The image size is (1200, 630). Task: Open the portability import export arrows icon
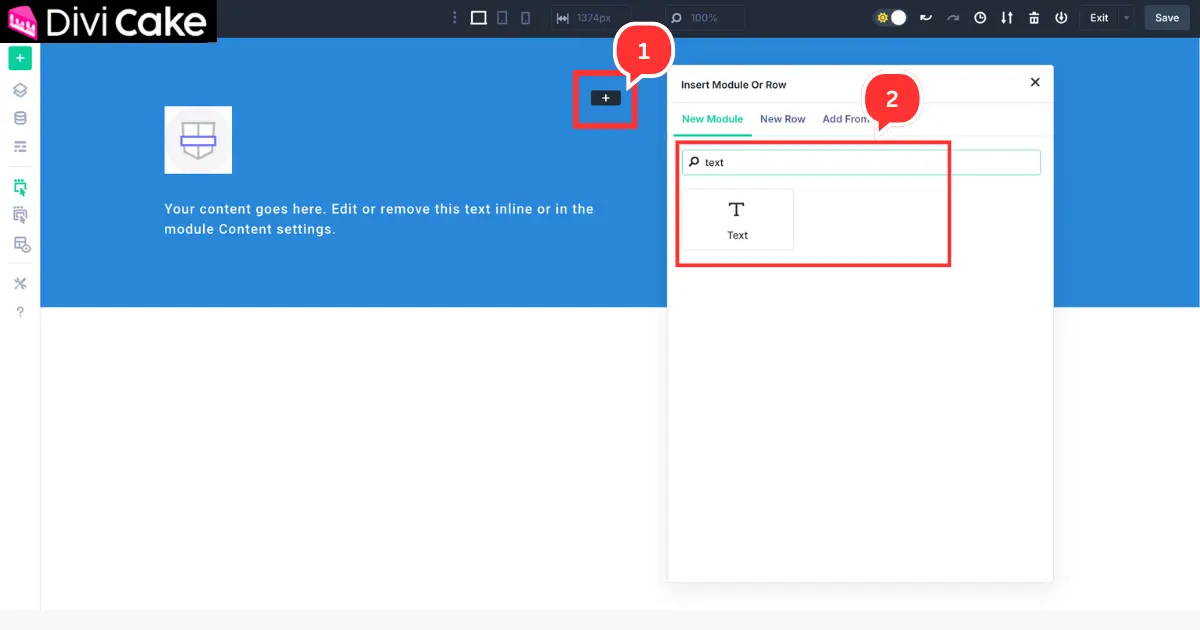click(1007, 18)
